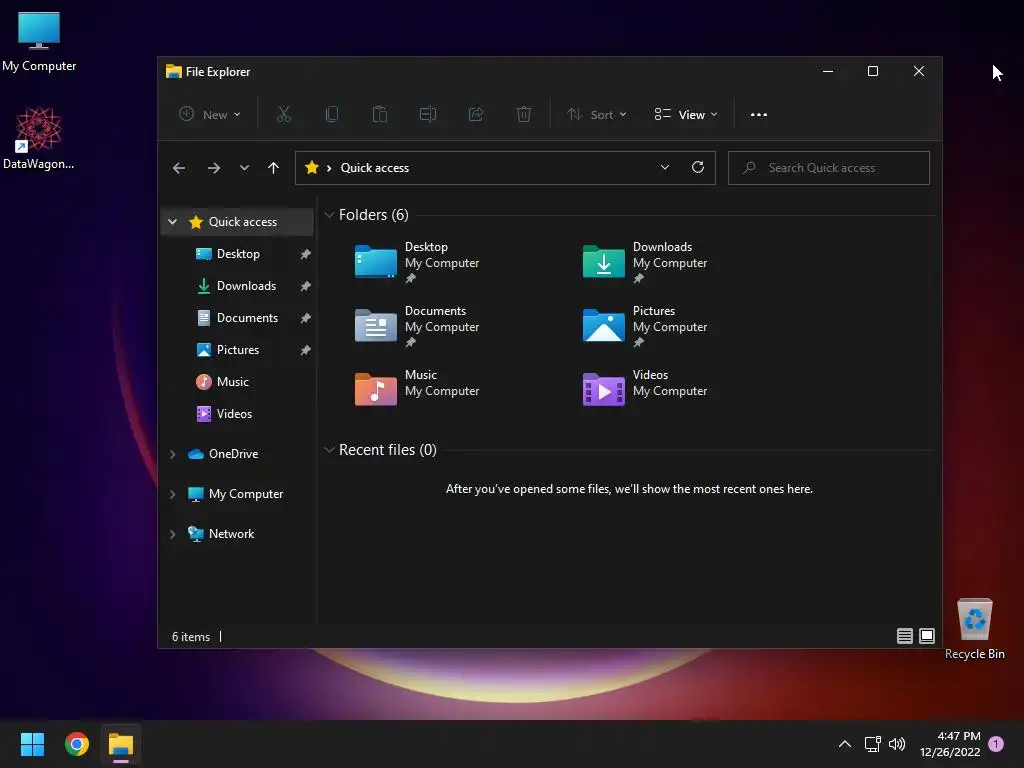Open the Downloads folder tile

(x=646, y=263)
